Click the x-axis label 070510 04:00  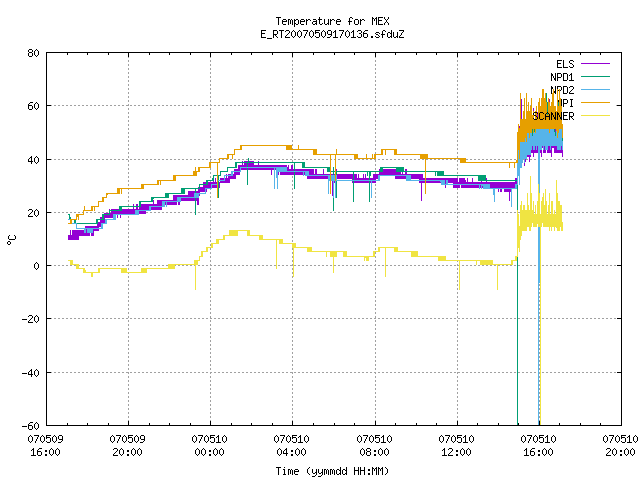pyautogui.click(x=292, y=446)
